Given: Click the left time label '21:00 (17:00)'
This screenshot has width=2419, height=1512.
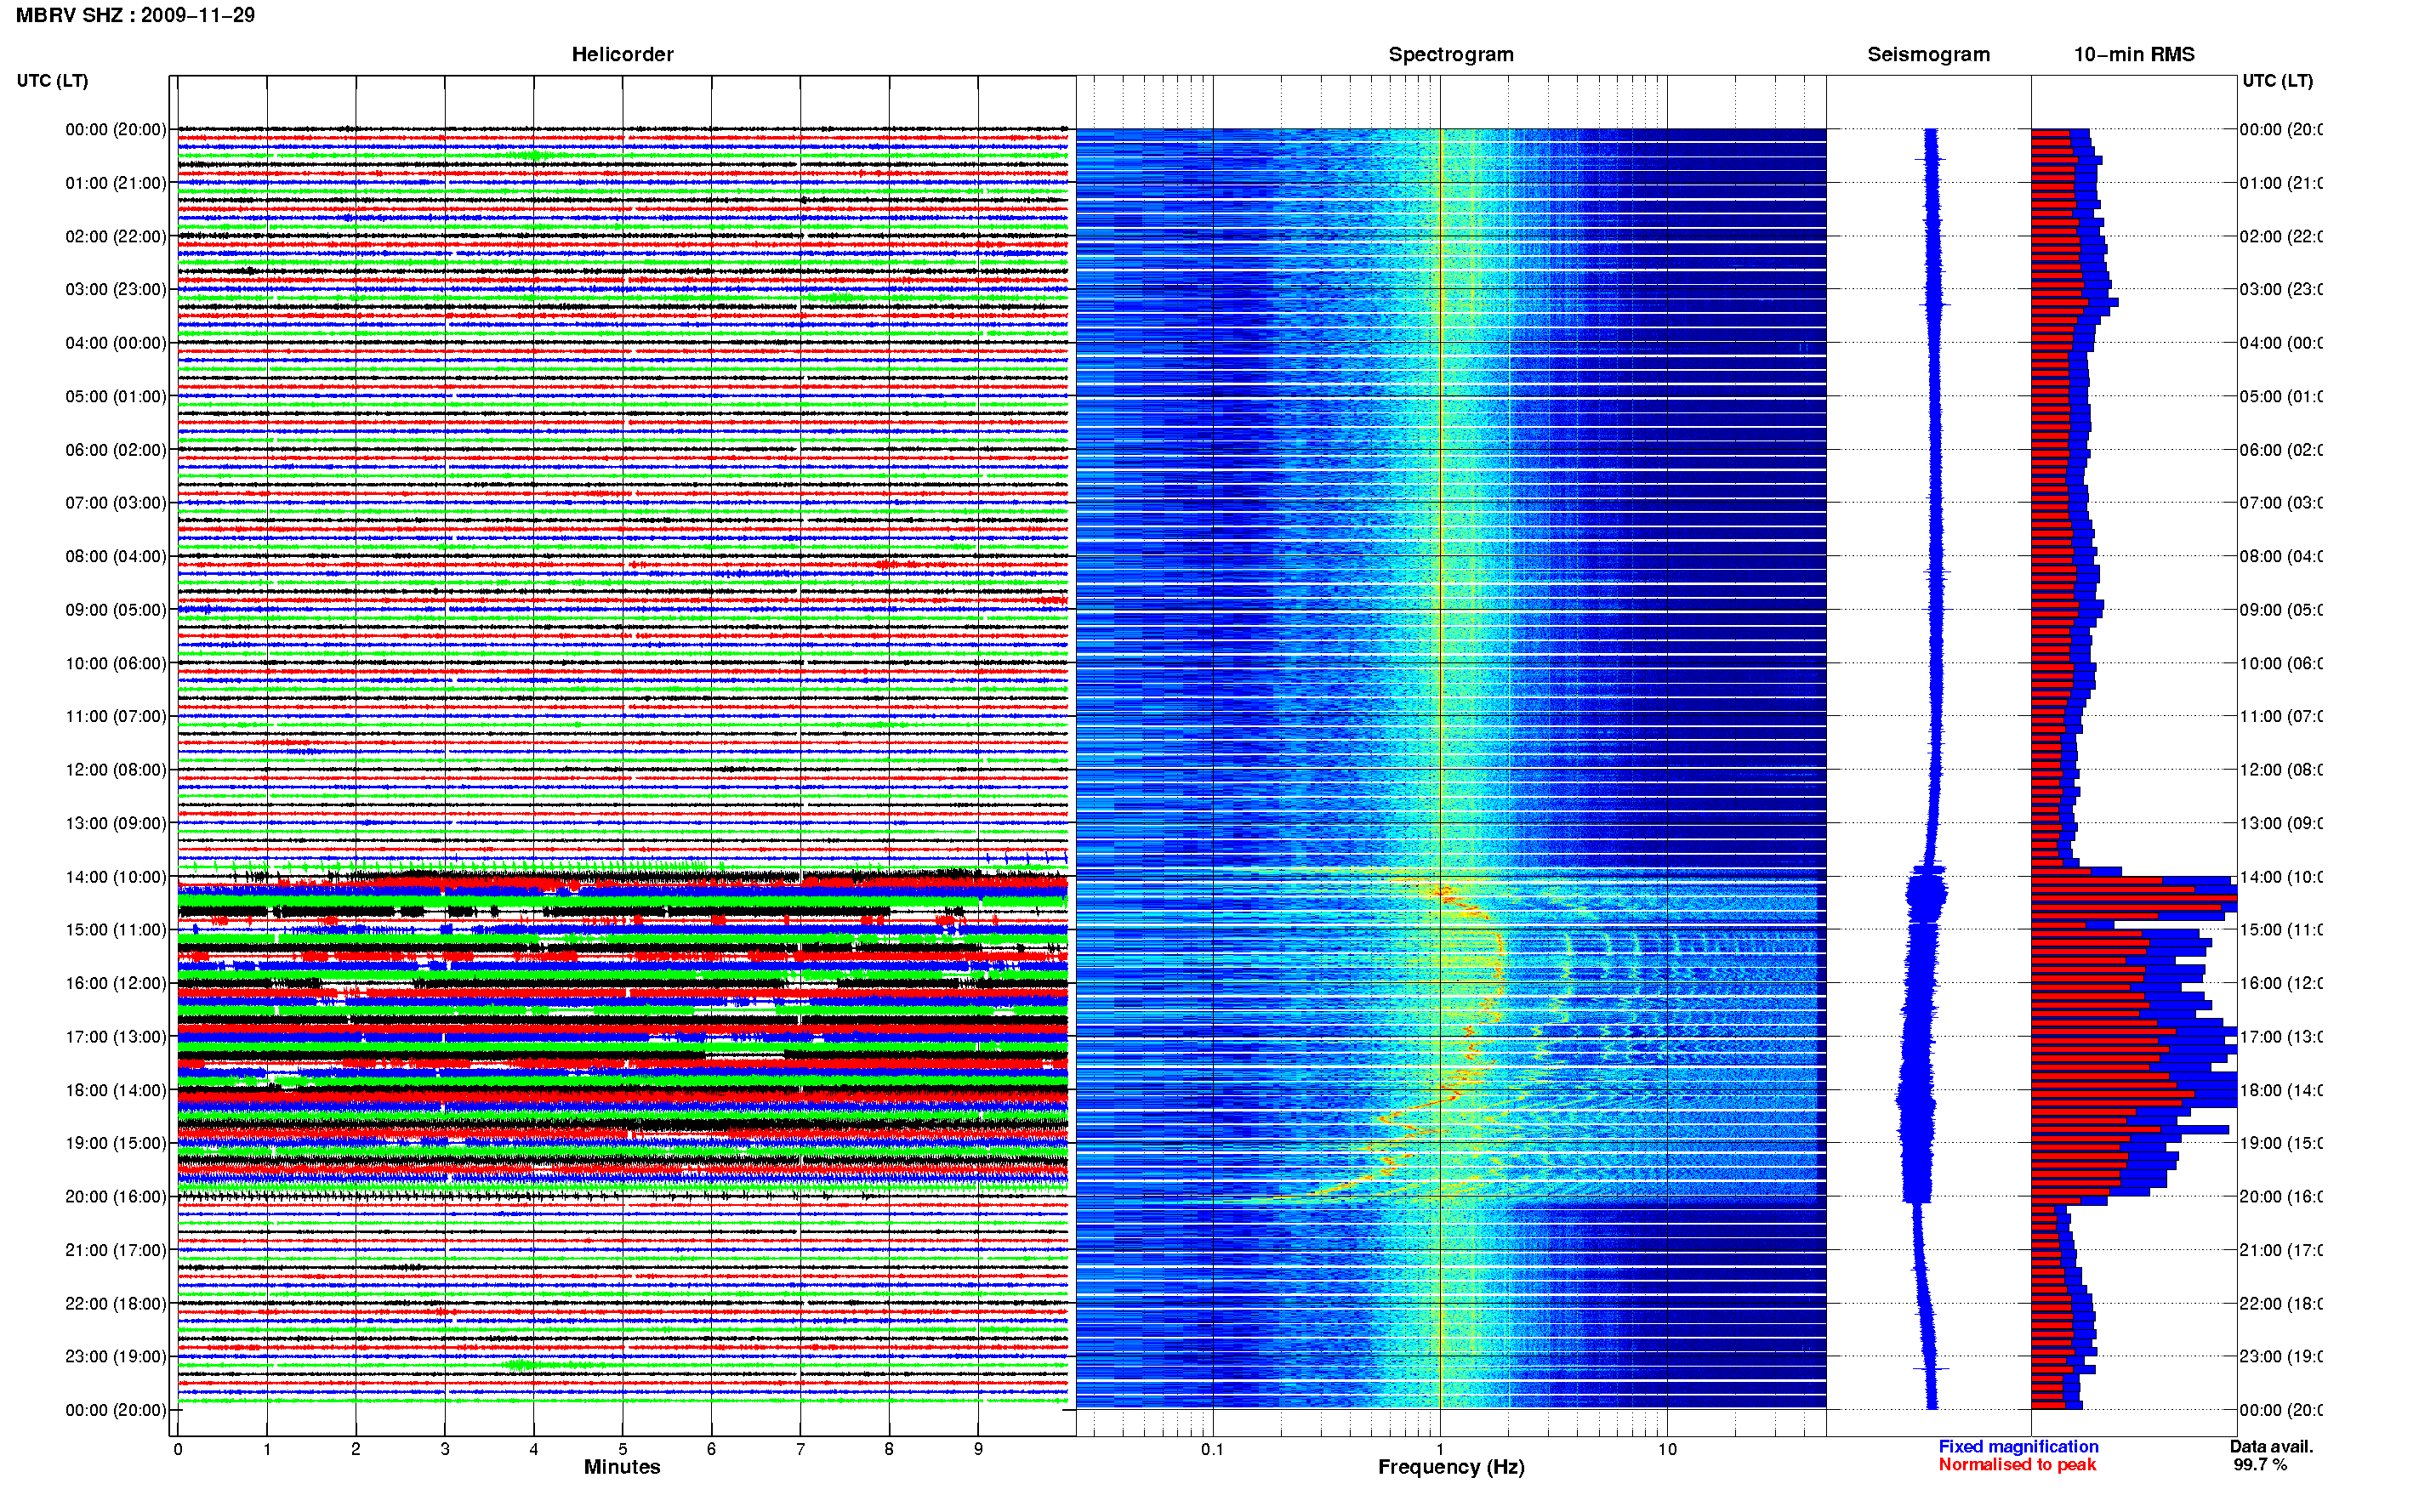Looking at the screenshot, I should (x=116, y=1250).
